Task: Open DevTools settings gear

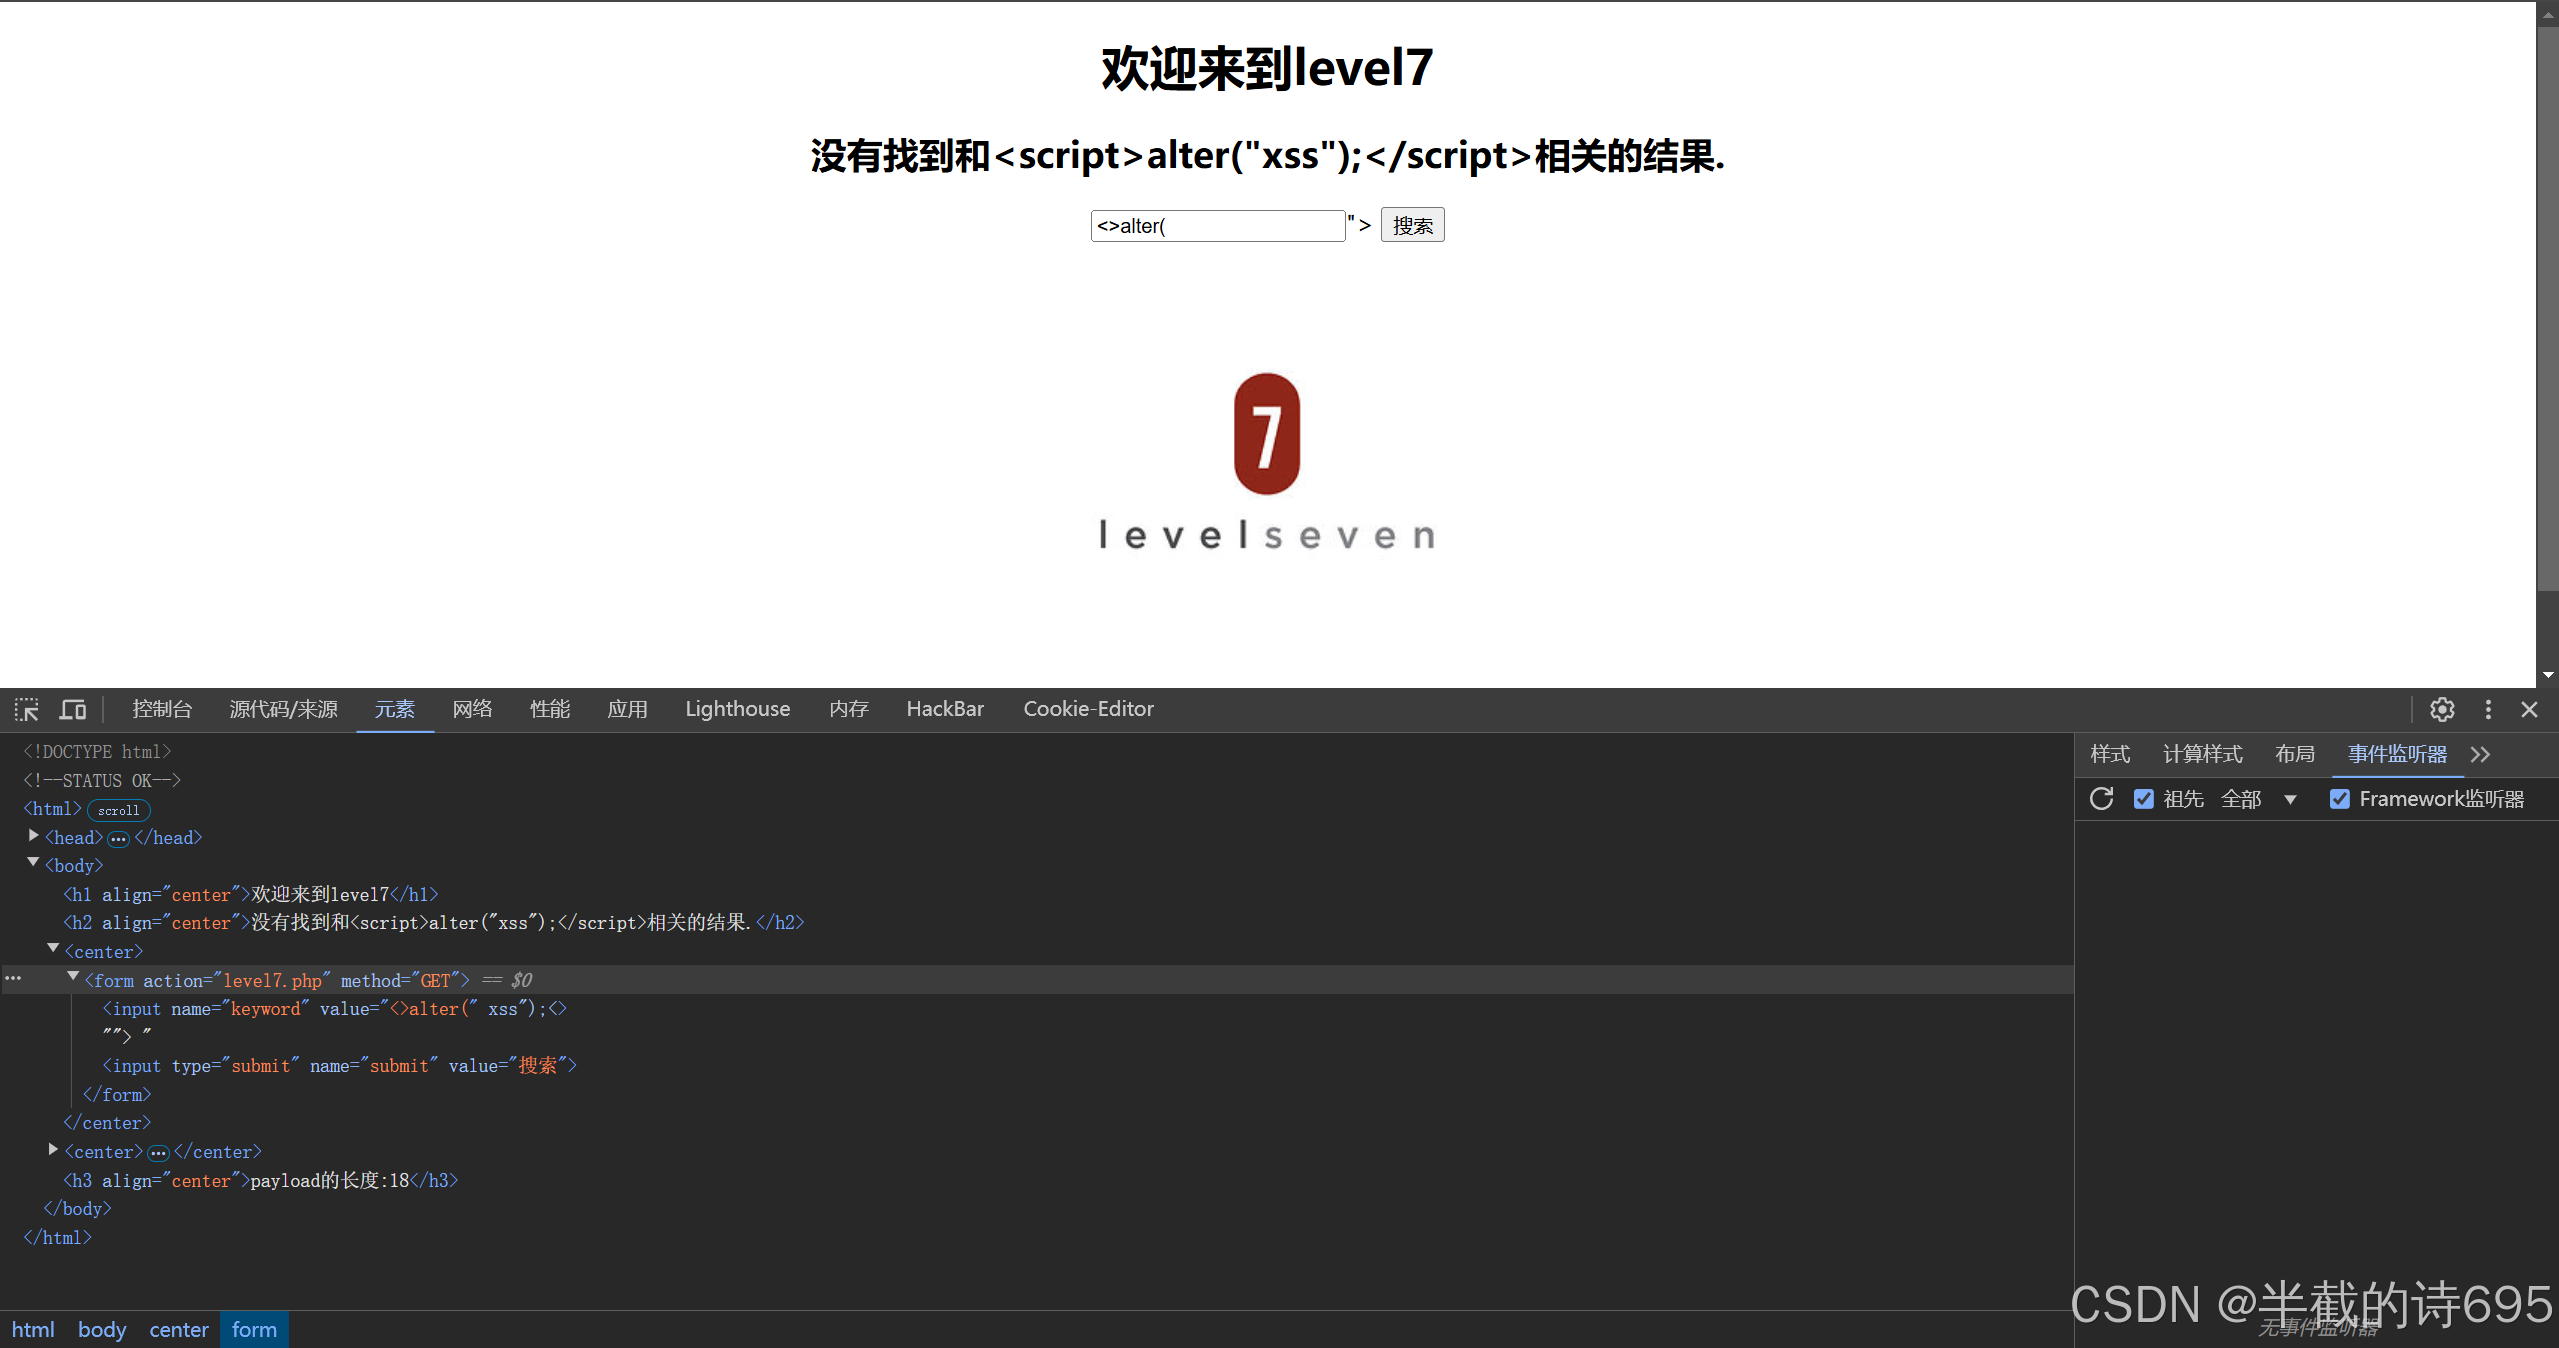Action: click(x=2442, y=710)
